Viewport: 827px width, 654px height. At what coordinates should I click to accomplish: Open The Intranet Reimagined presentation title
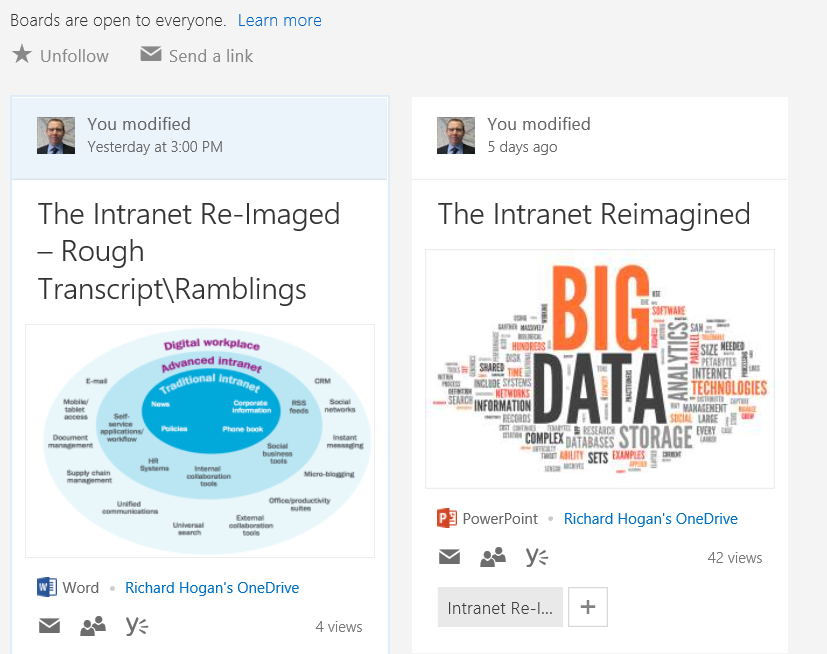click(x=594, y=213)
